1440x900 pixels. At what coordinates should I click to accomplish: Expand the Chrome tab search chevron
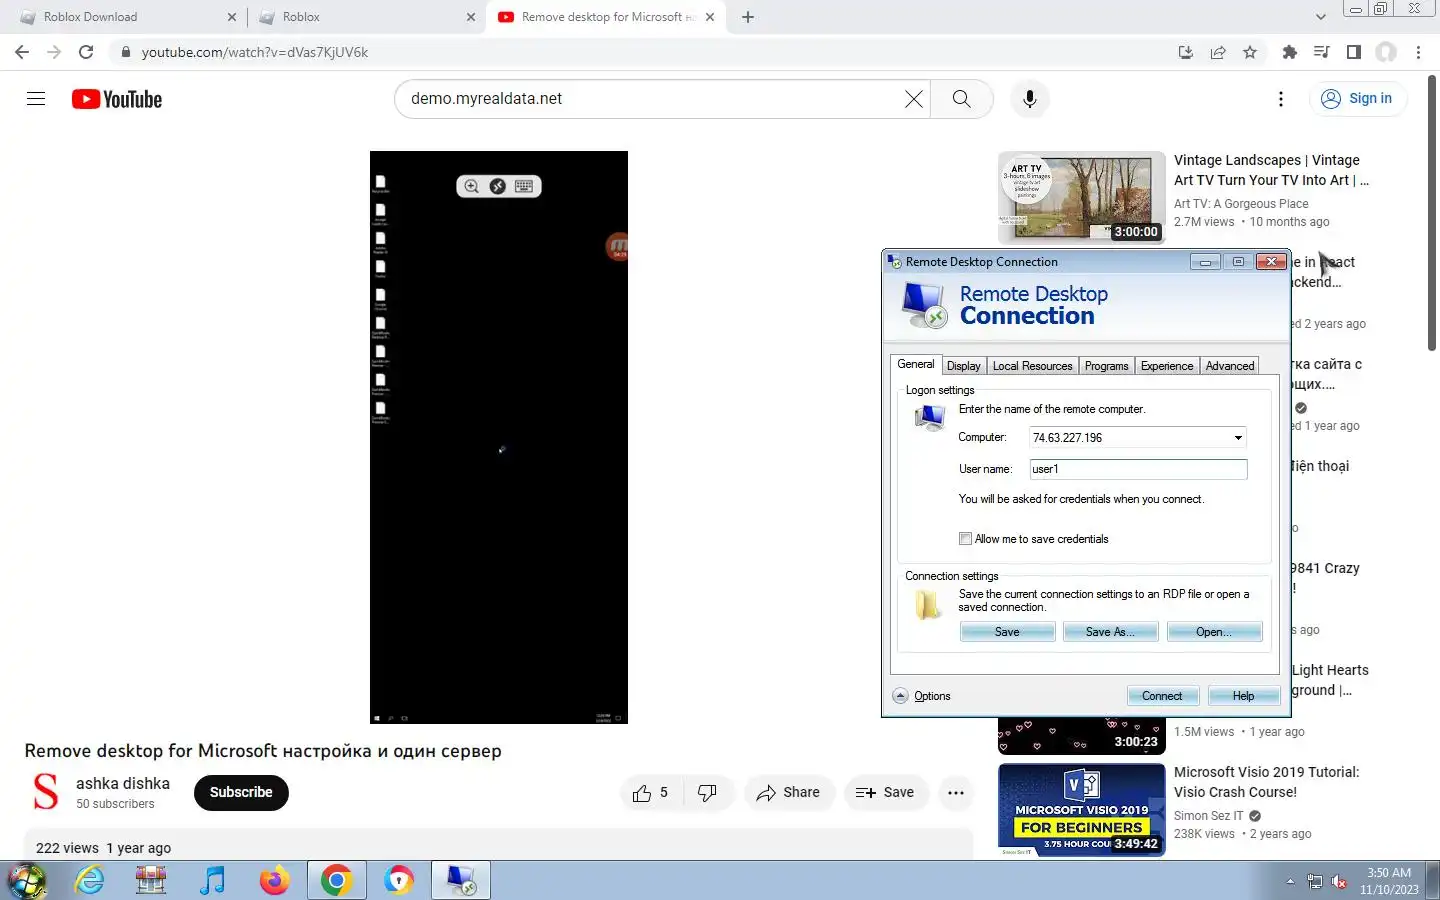1320,16
